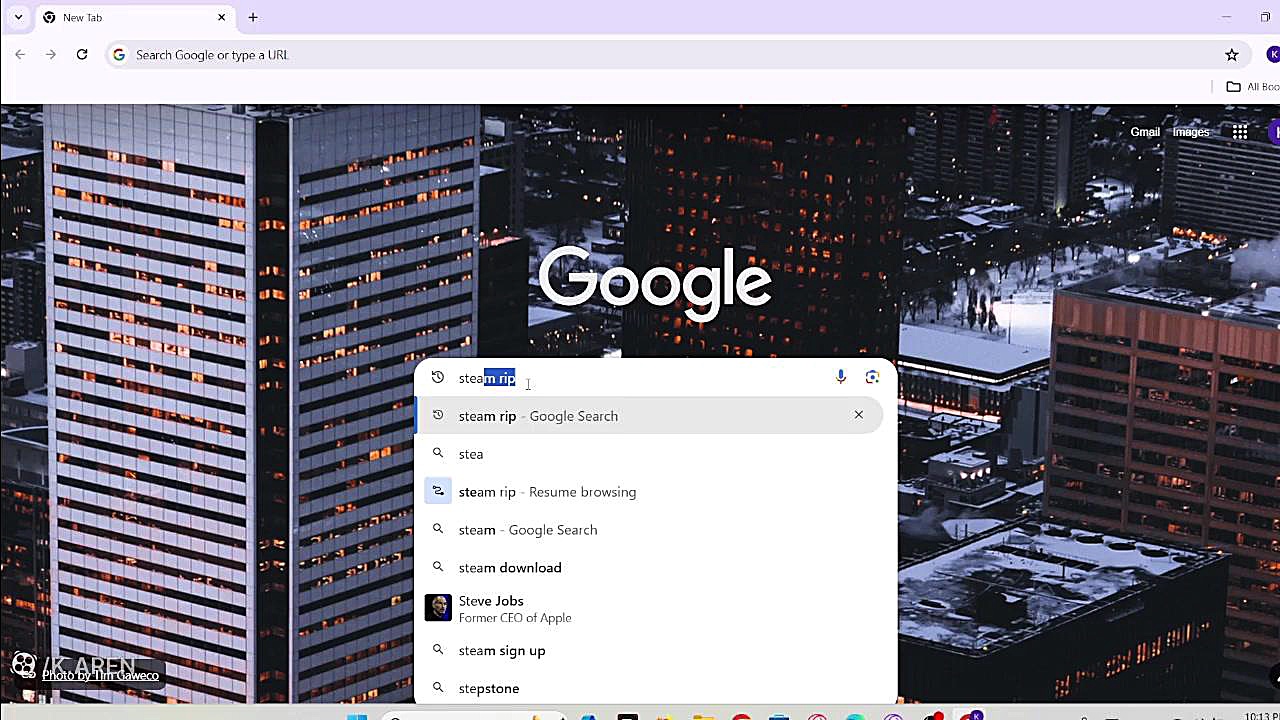Open the Gmail link
The height and width of the screenshot is (720, 1280).
(1145, 132)
